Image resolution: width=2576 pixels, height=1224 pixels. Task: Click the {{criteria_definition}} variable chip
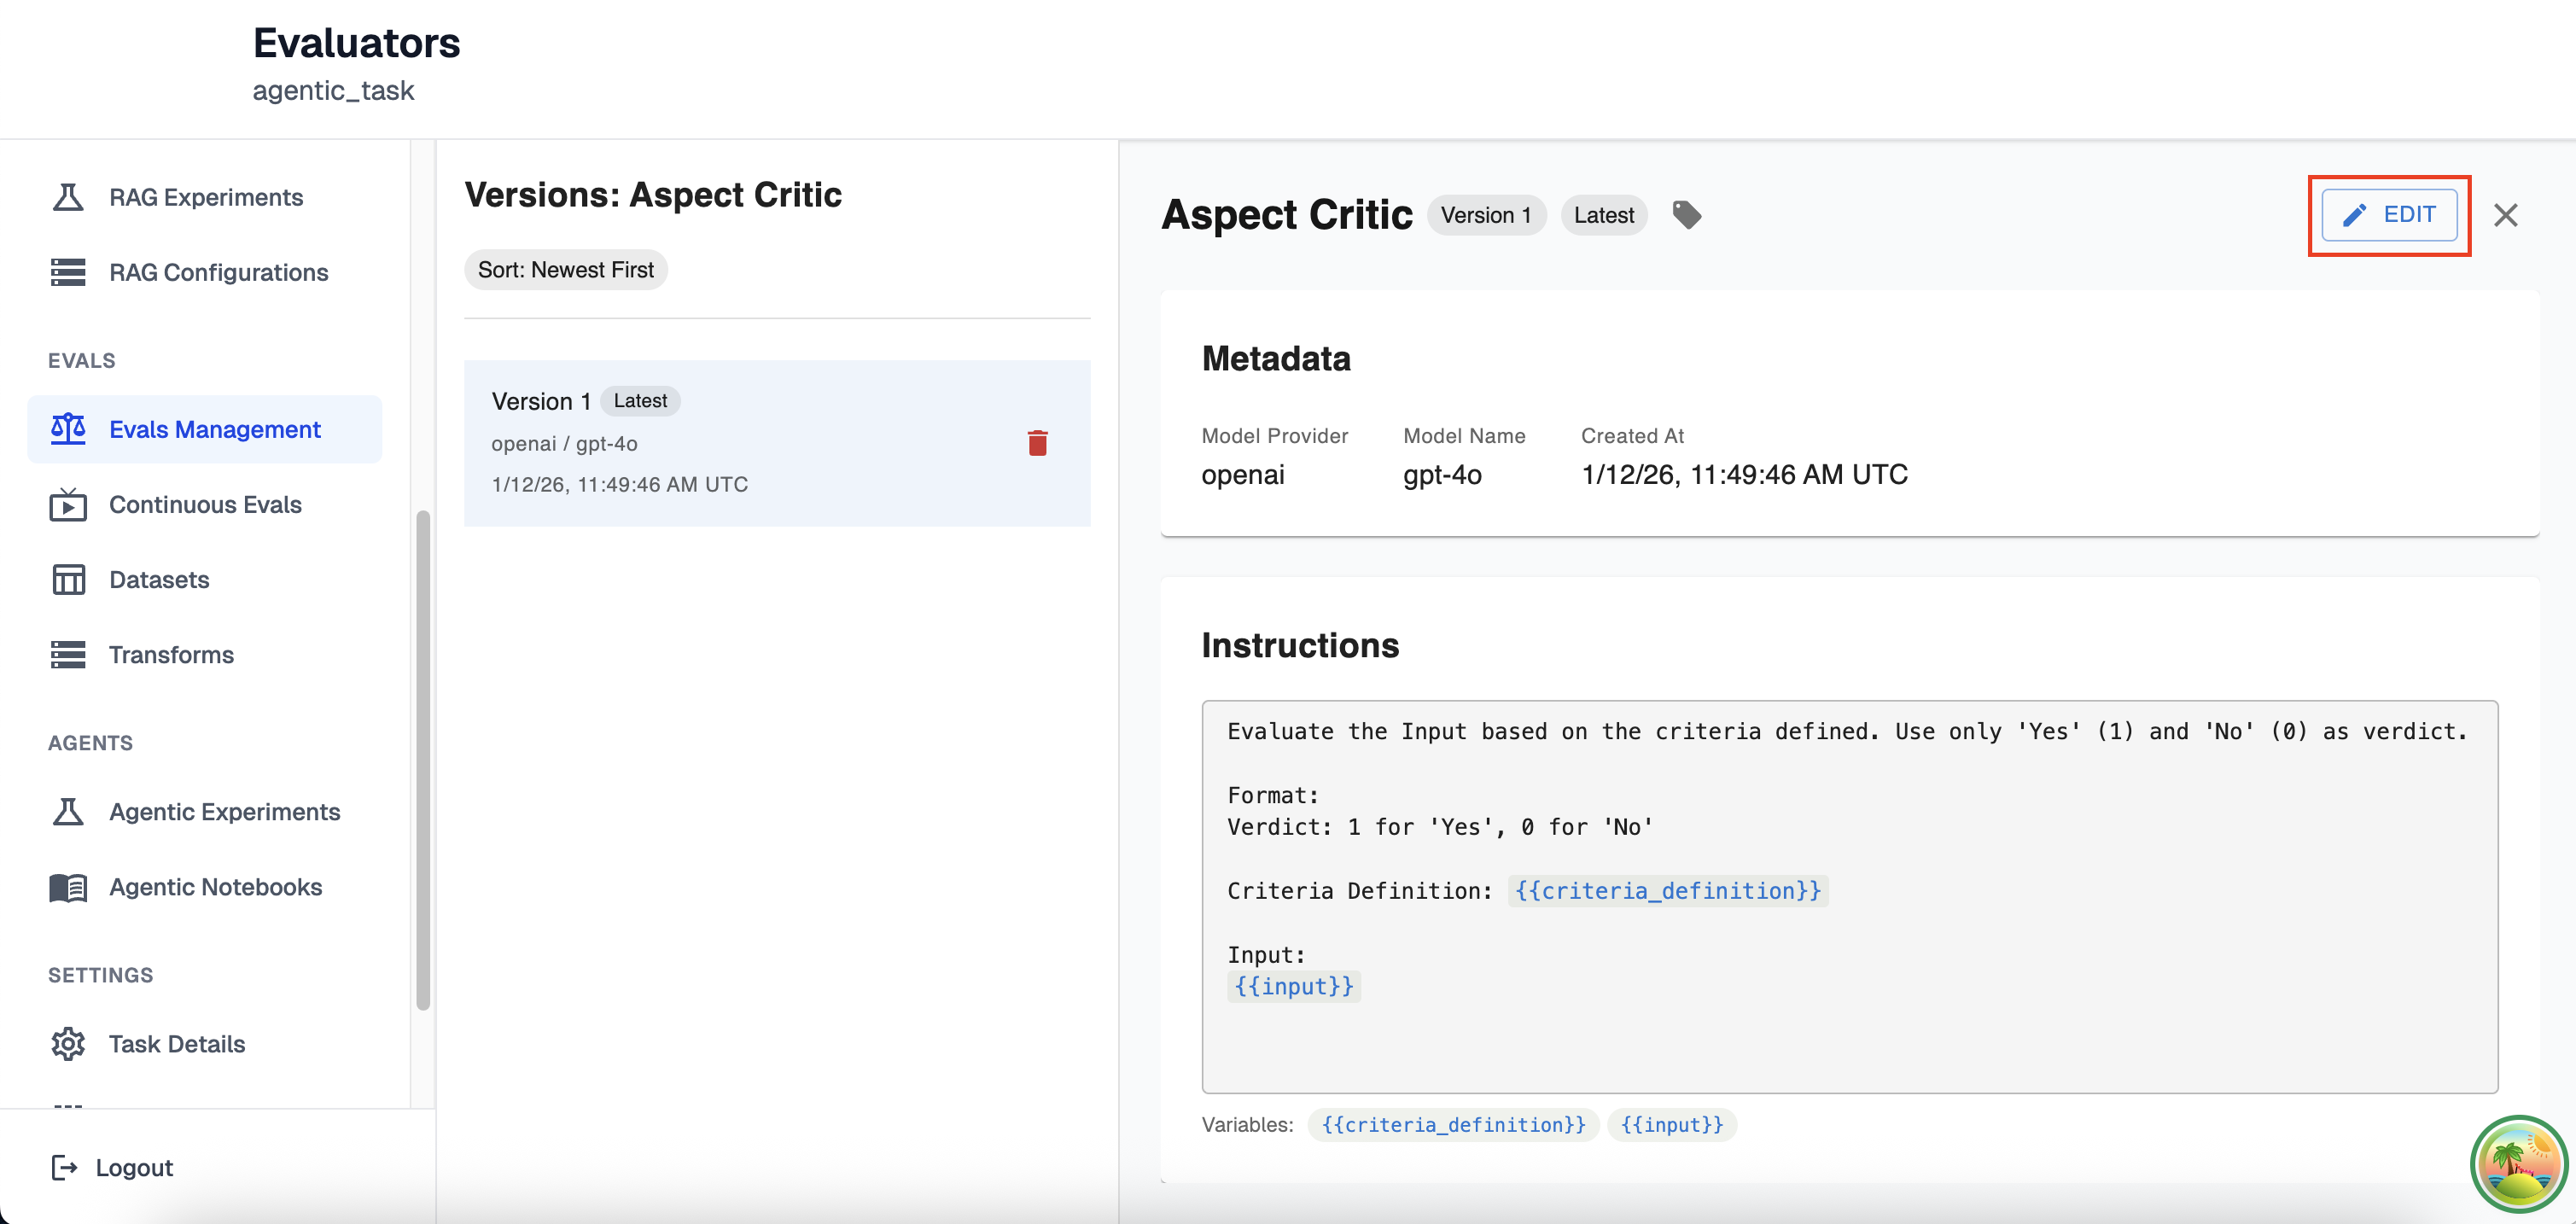1453,1124
